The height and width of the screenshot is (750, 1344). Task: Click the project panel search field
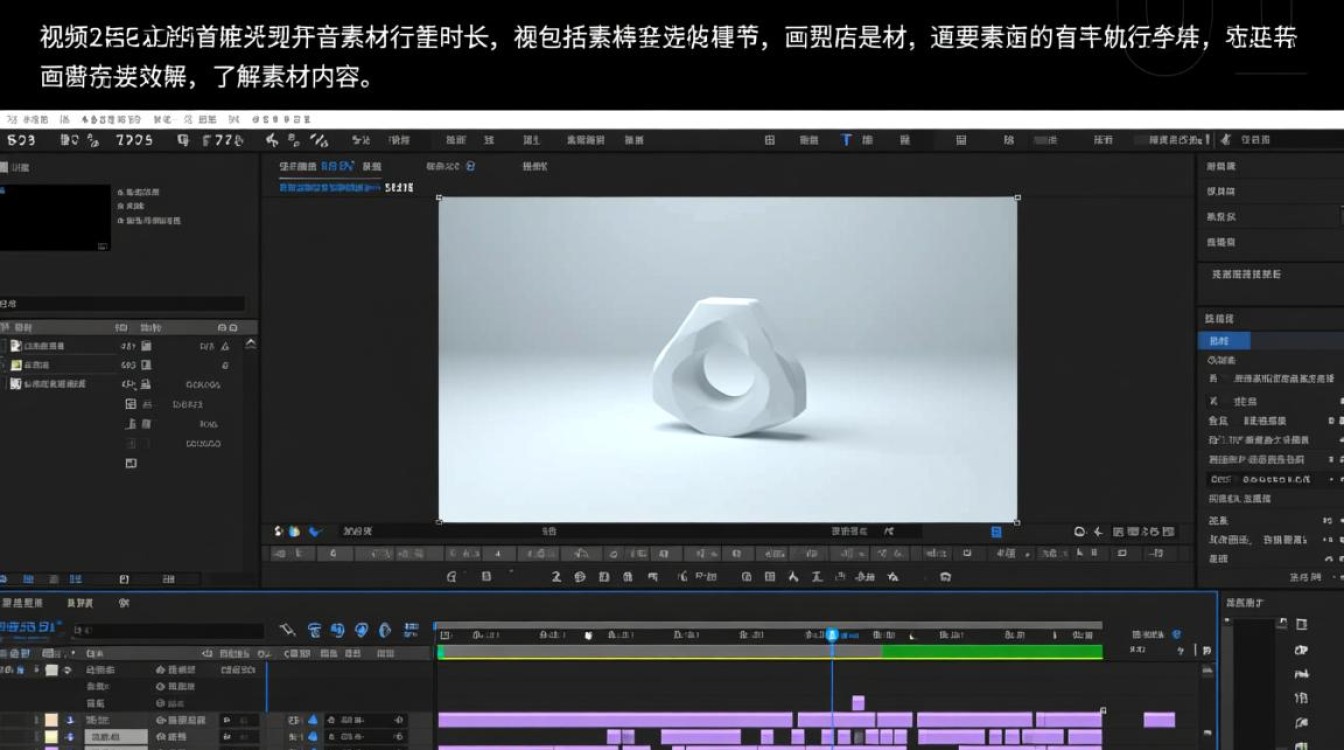pyautogui.click(x=122, y=303)
